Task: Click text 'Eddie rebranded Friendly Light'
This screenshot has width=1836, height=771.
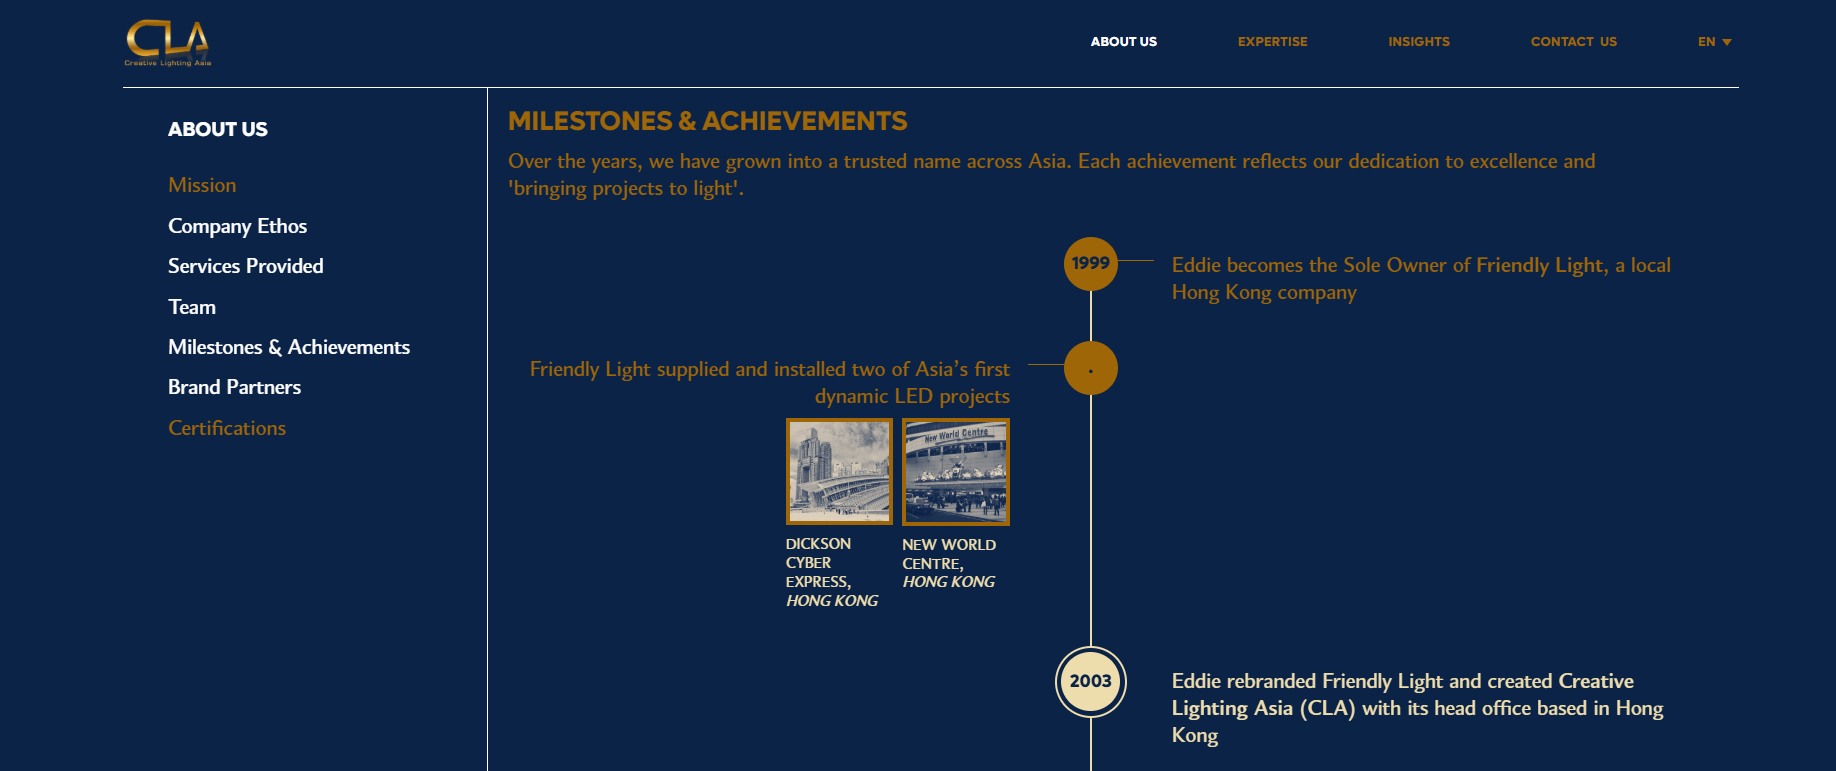Action: pyautogui.click(x=1418, y=708)
